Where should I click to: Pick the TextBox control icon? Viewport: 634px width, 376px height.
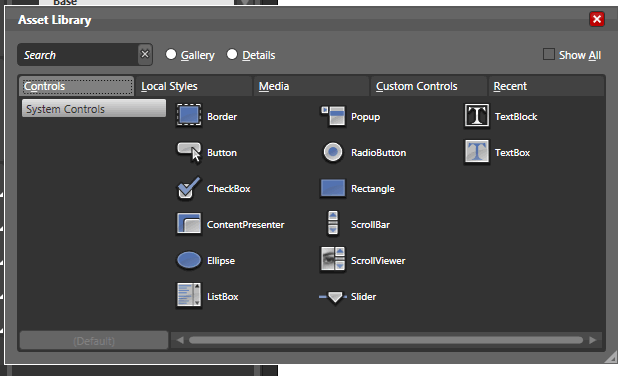[477, 152]
